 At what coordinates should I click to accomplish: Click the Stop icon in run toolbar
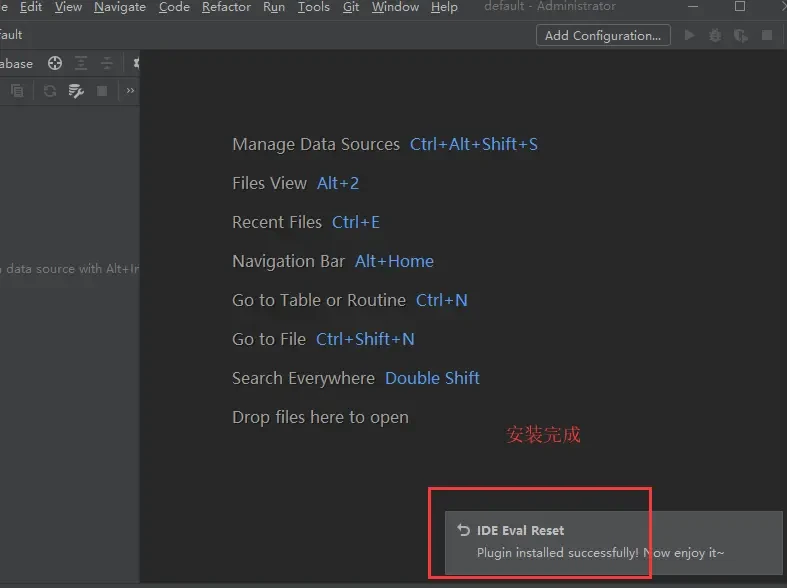[767, 35]
